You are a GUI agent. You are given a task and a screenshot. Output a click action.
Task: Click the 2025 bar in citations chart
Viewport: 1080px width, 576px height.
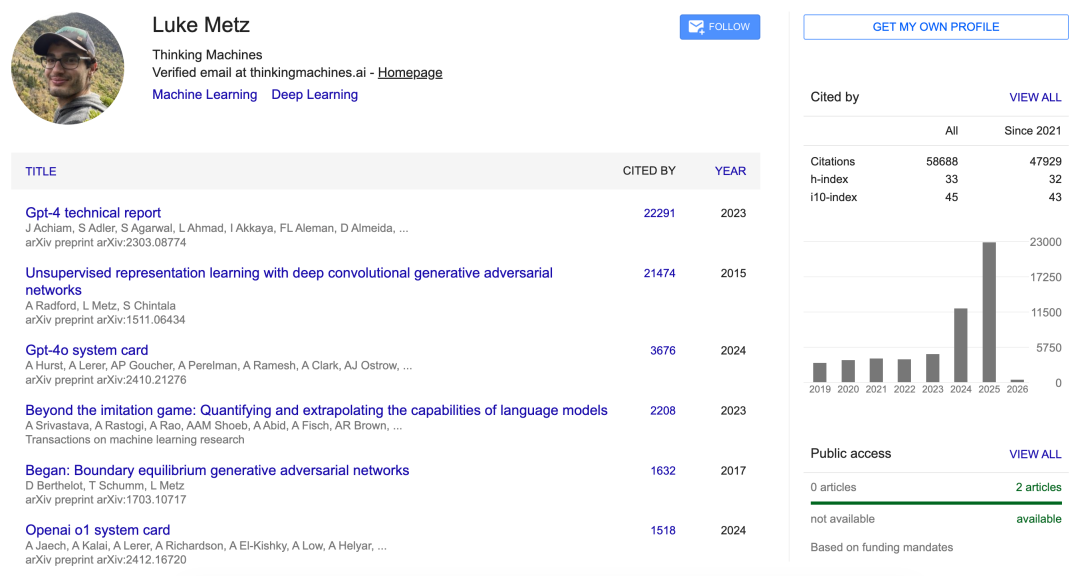[989, 312]
